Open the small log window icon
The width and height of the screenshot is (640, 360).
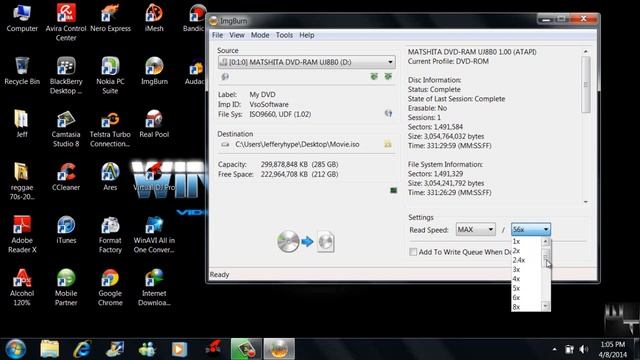[393, 190]
